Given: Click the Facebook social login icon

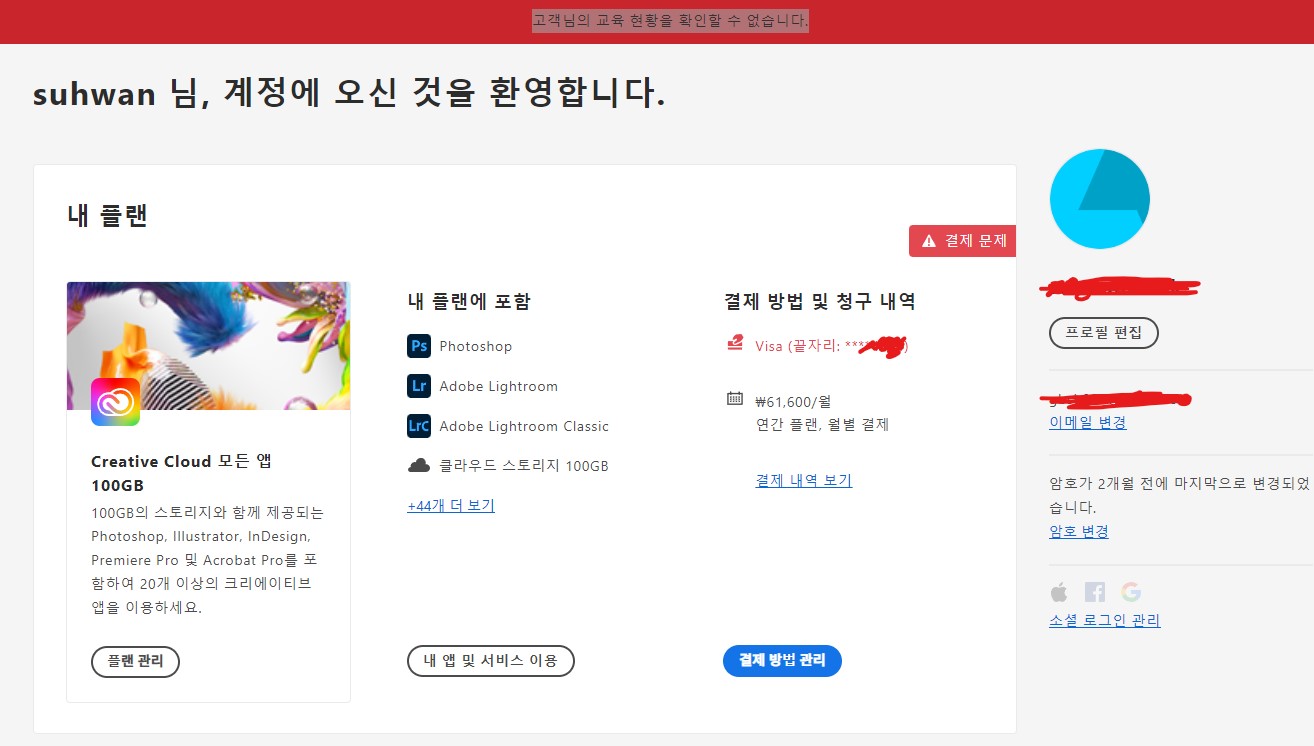Looking at the screenshot, I should (x=1095, y=591).
